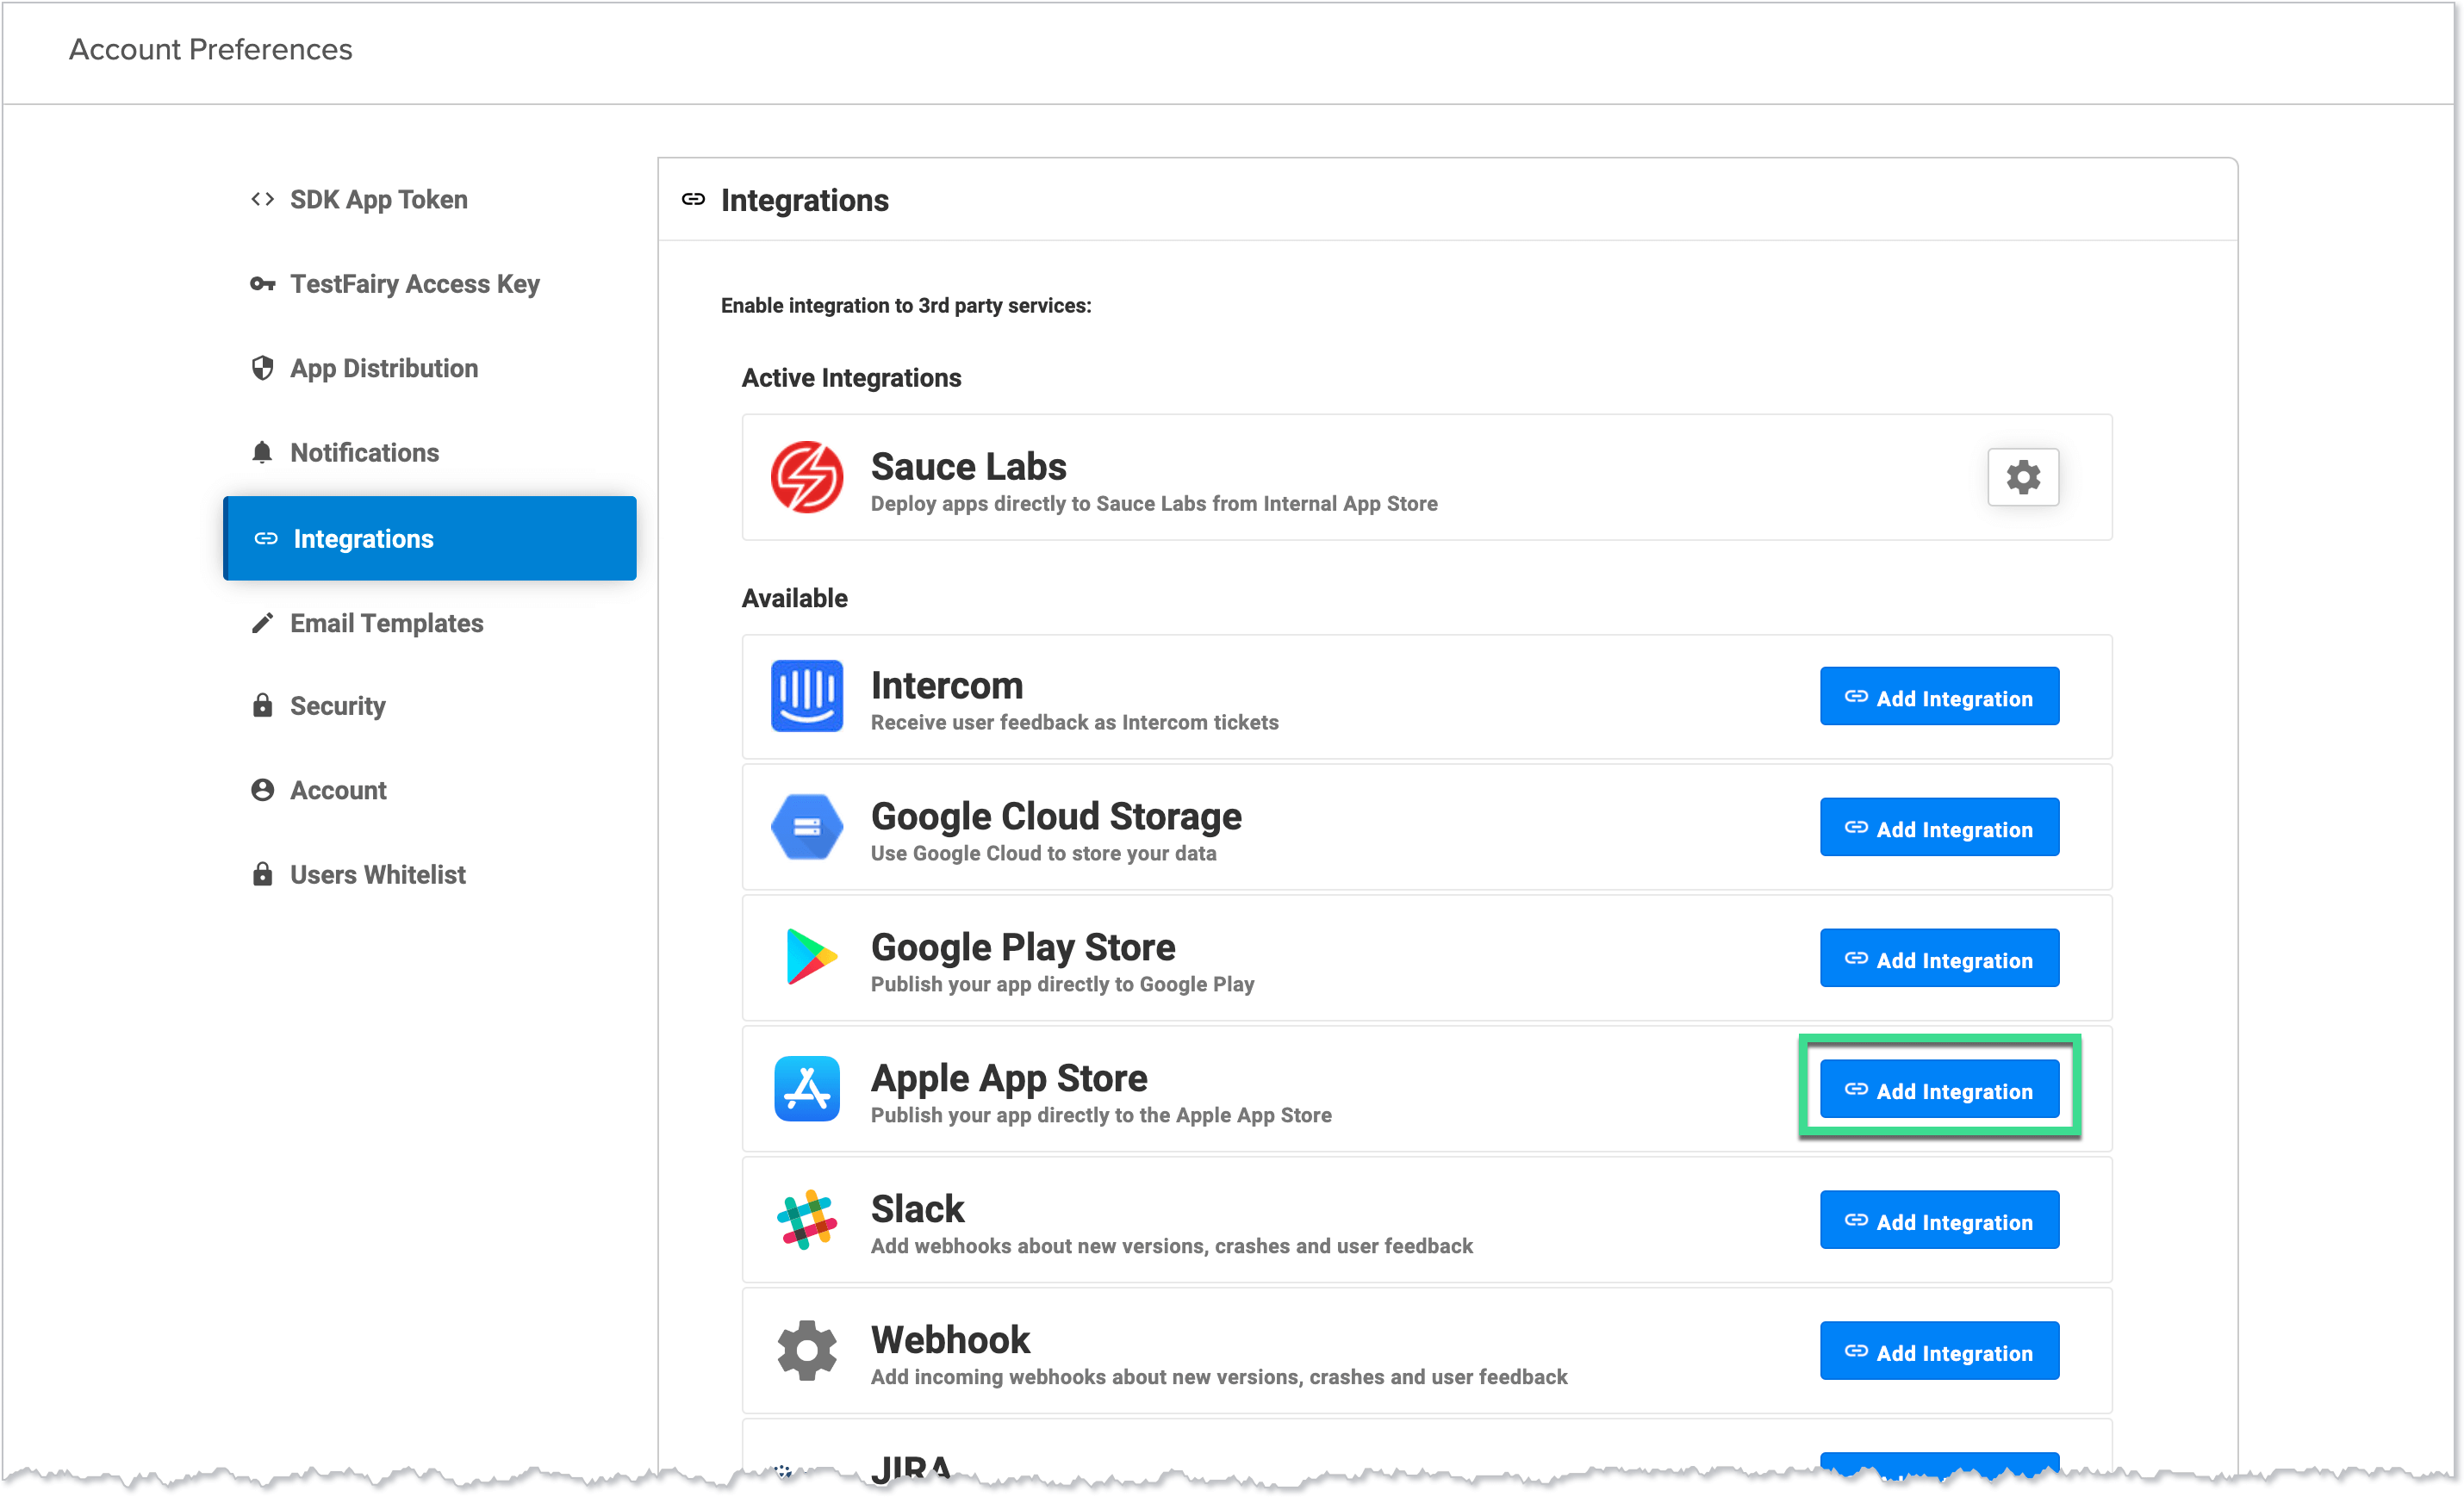Click the Webhook title text

tap(950, 1340)
